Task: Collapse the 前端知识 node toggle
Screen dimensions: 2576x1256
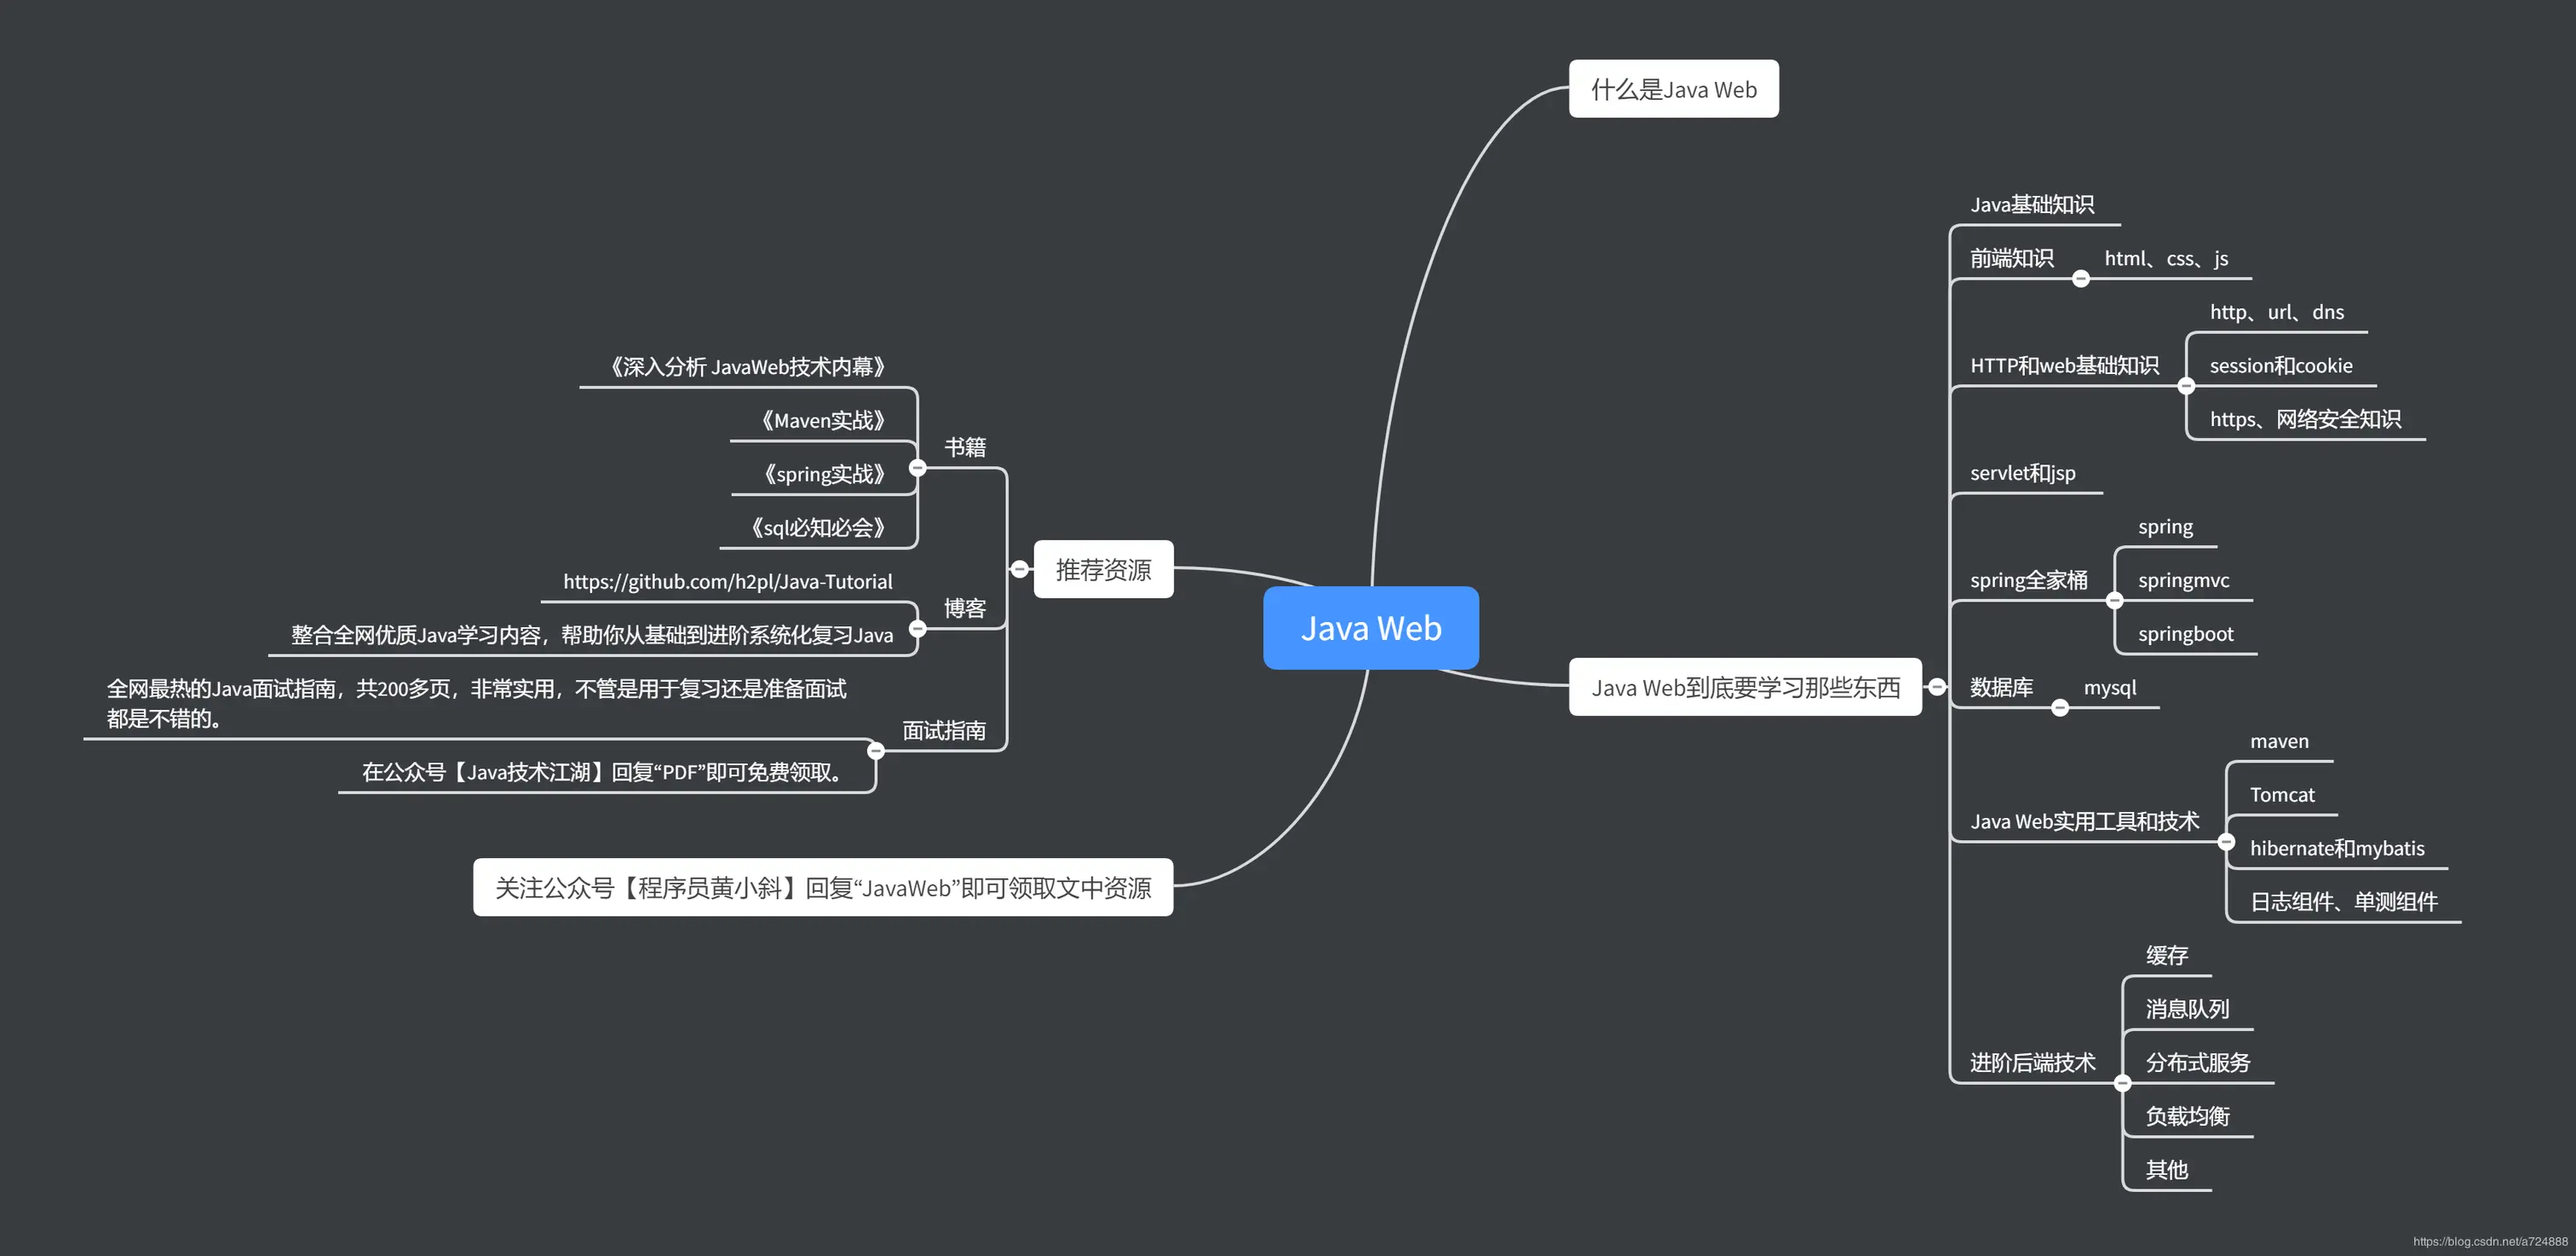Action: 2080,279
